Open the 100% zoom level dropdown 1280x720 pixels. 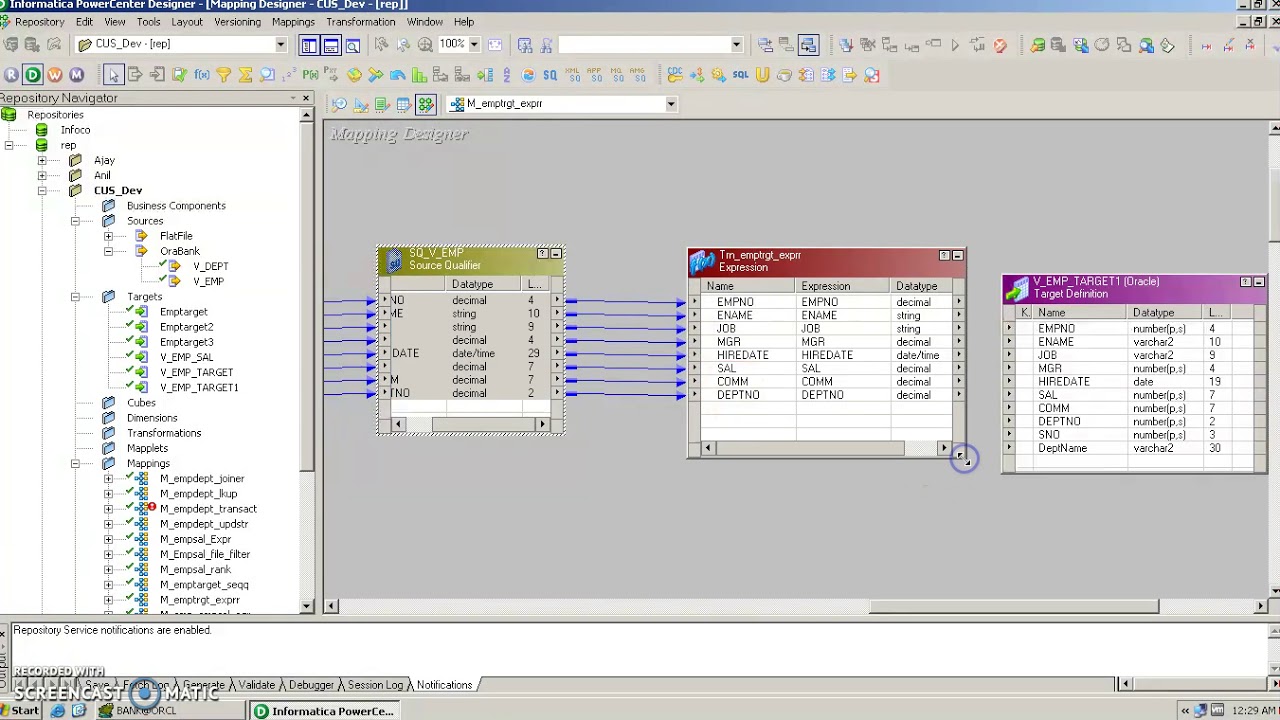(x=473, y=44)
